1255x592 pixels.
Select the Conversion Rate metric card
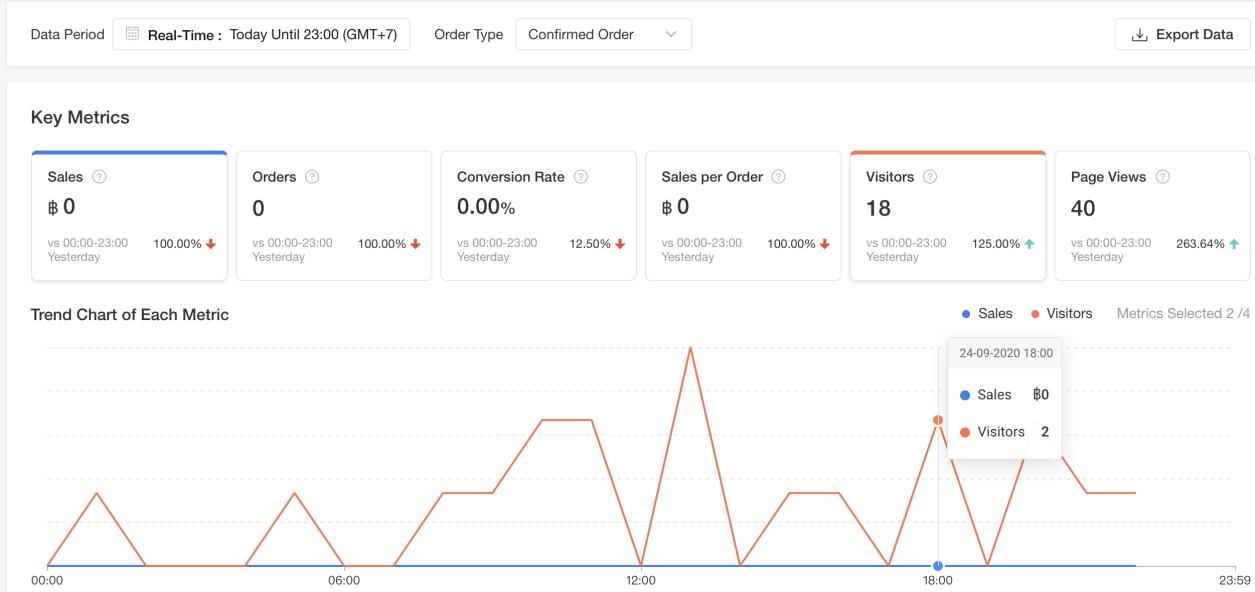pos(538,216)
